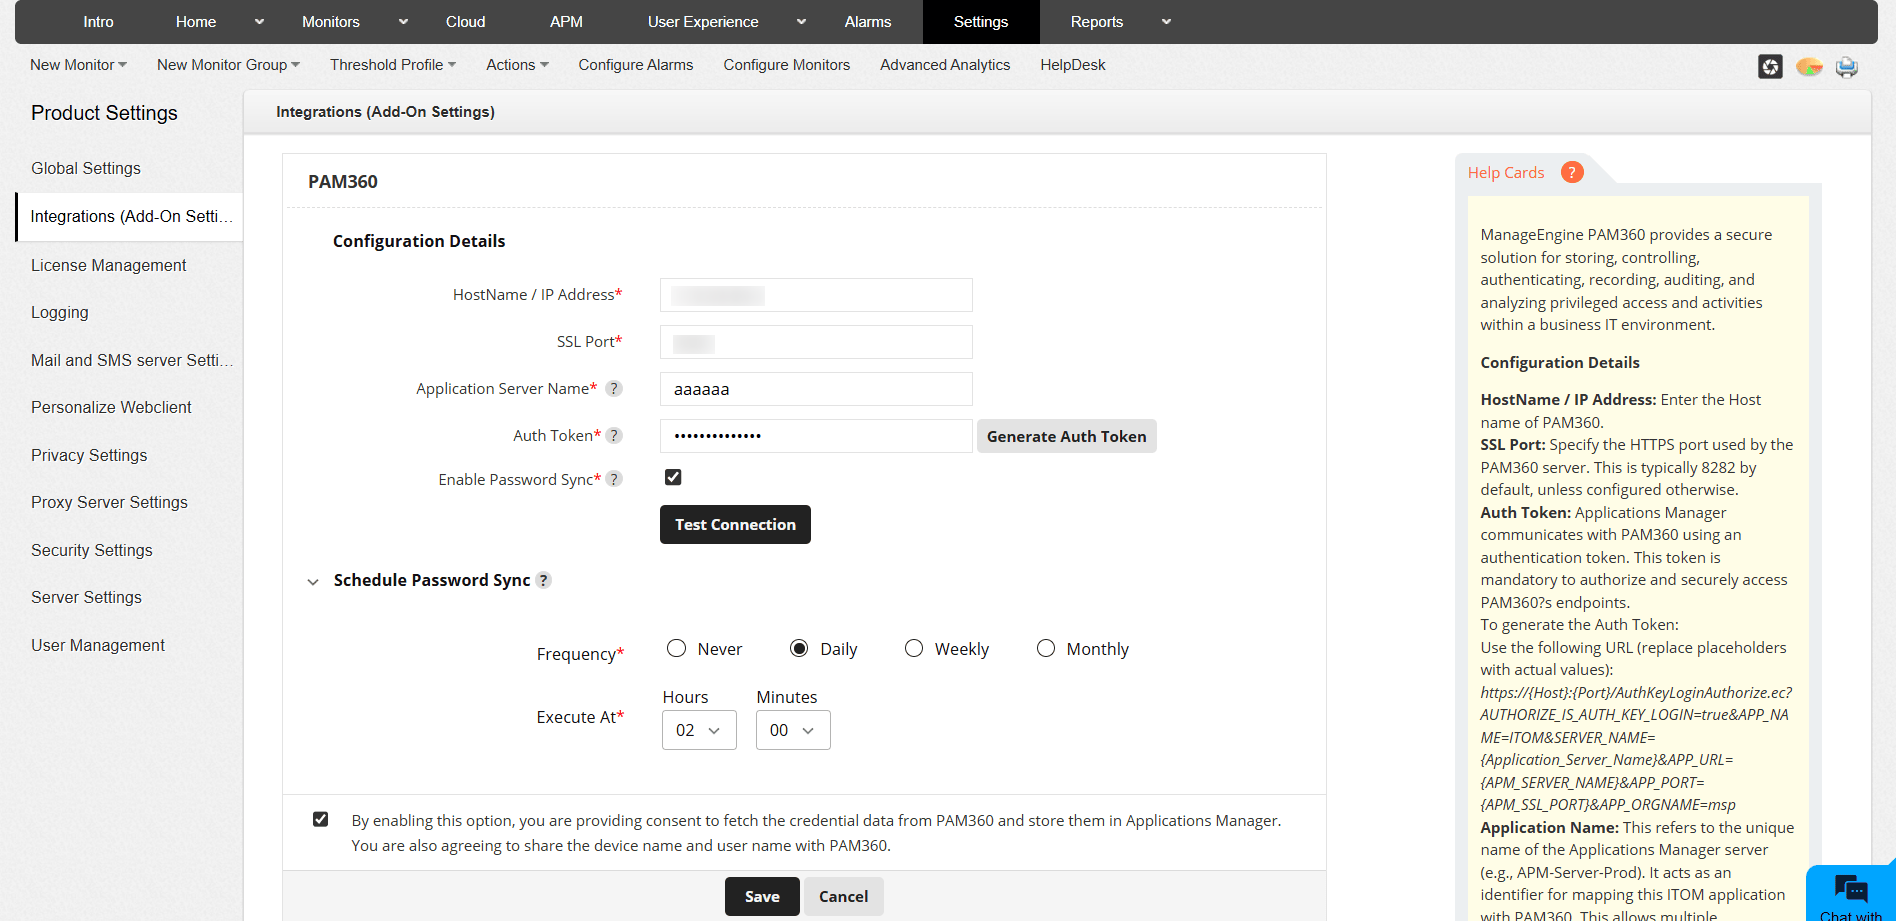This screenshot has width=1896, height=921.
Task: Click the Auth Token password field
Action: coord(816,436)
